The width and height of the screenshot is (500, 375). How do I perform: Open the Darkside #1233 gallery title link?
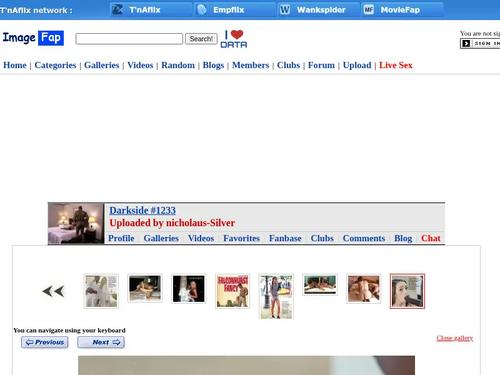point(142,210)
